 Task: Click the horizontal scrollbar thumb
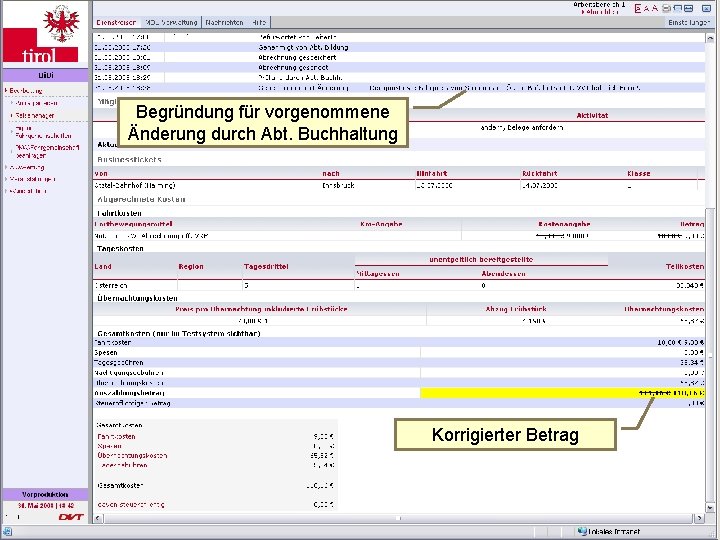click(x=398, y=518)
